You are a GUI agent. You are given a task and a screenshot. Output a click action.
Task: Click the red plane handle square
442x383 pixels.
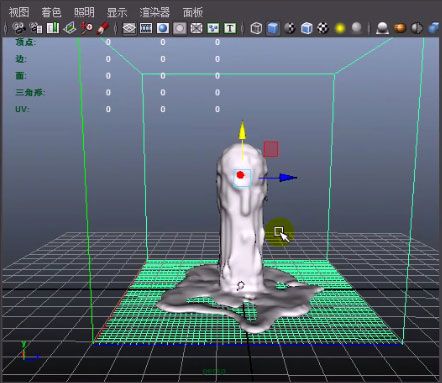[x=271, y=149]
